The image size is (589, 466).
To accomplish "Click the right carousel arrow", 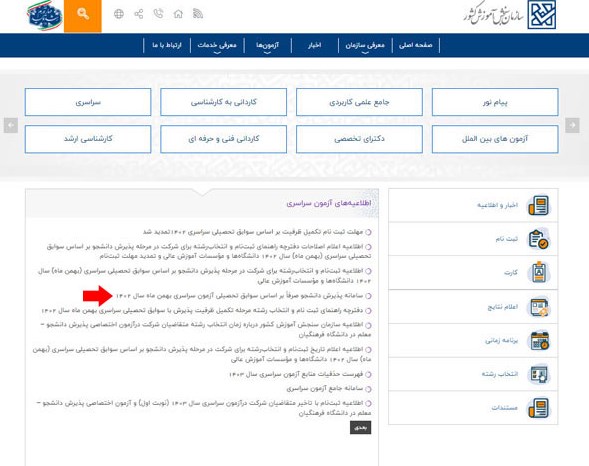I will coord(572,125).
